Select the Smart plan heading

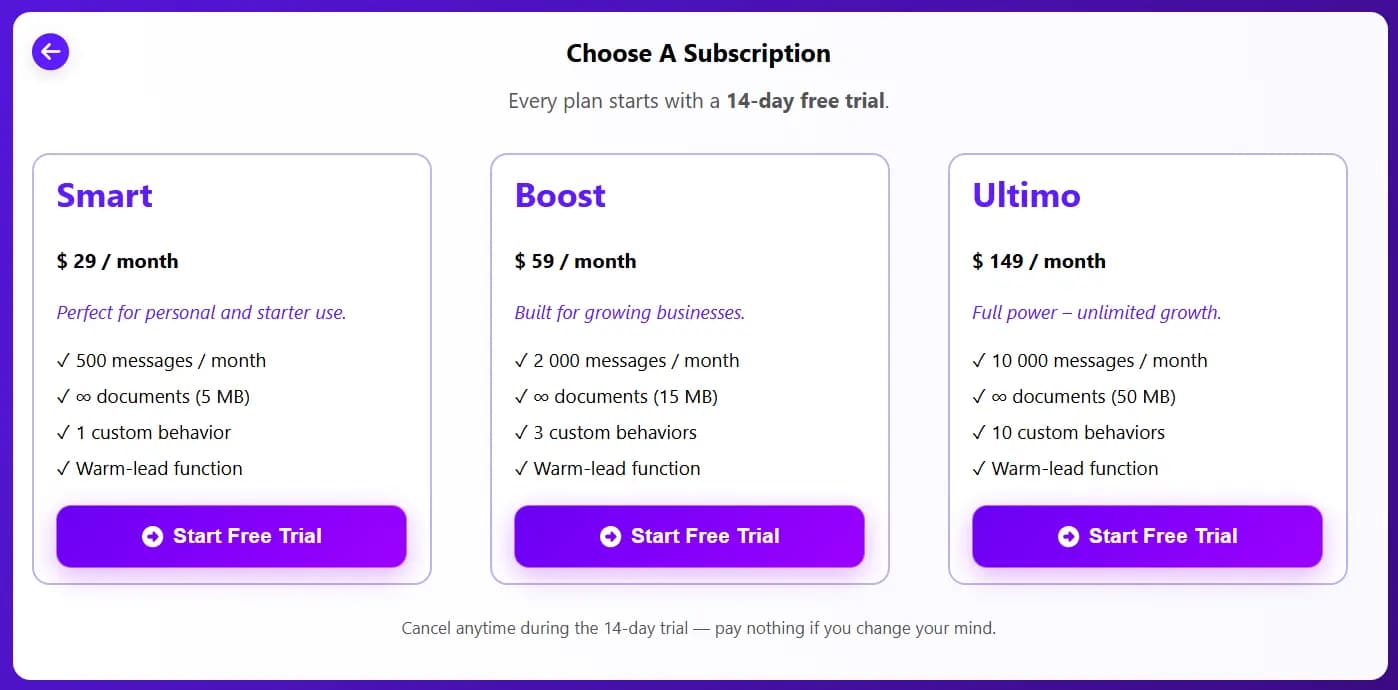pyautogui.click(x=104, y=195)
